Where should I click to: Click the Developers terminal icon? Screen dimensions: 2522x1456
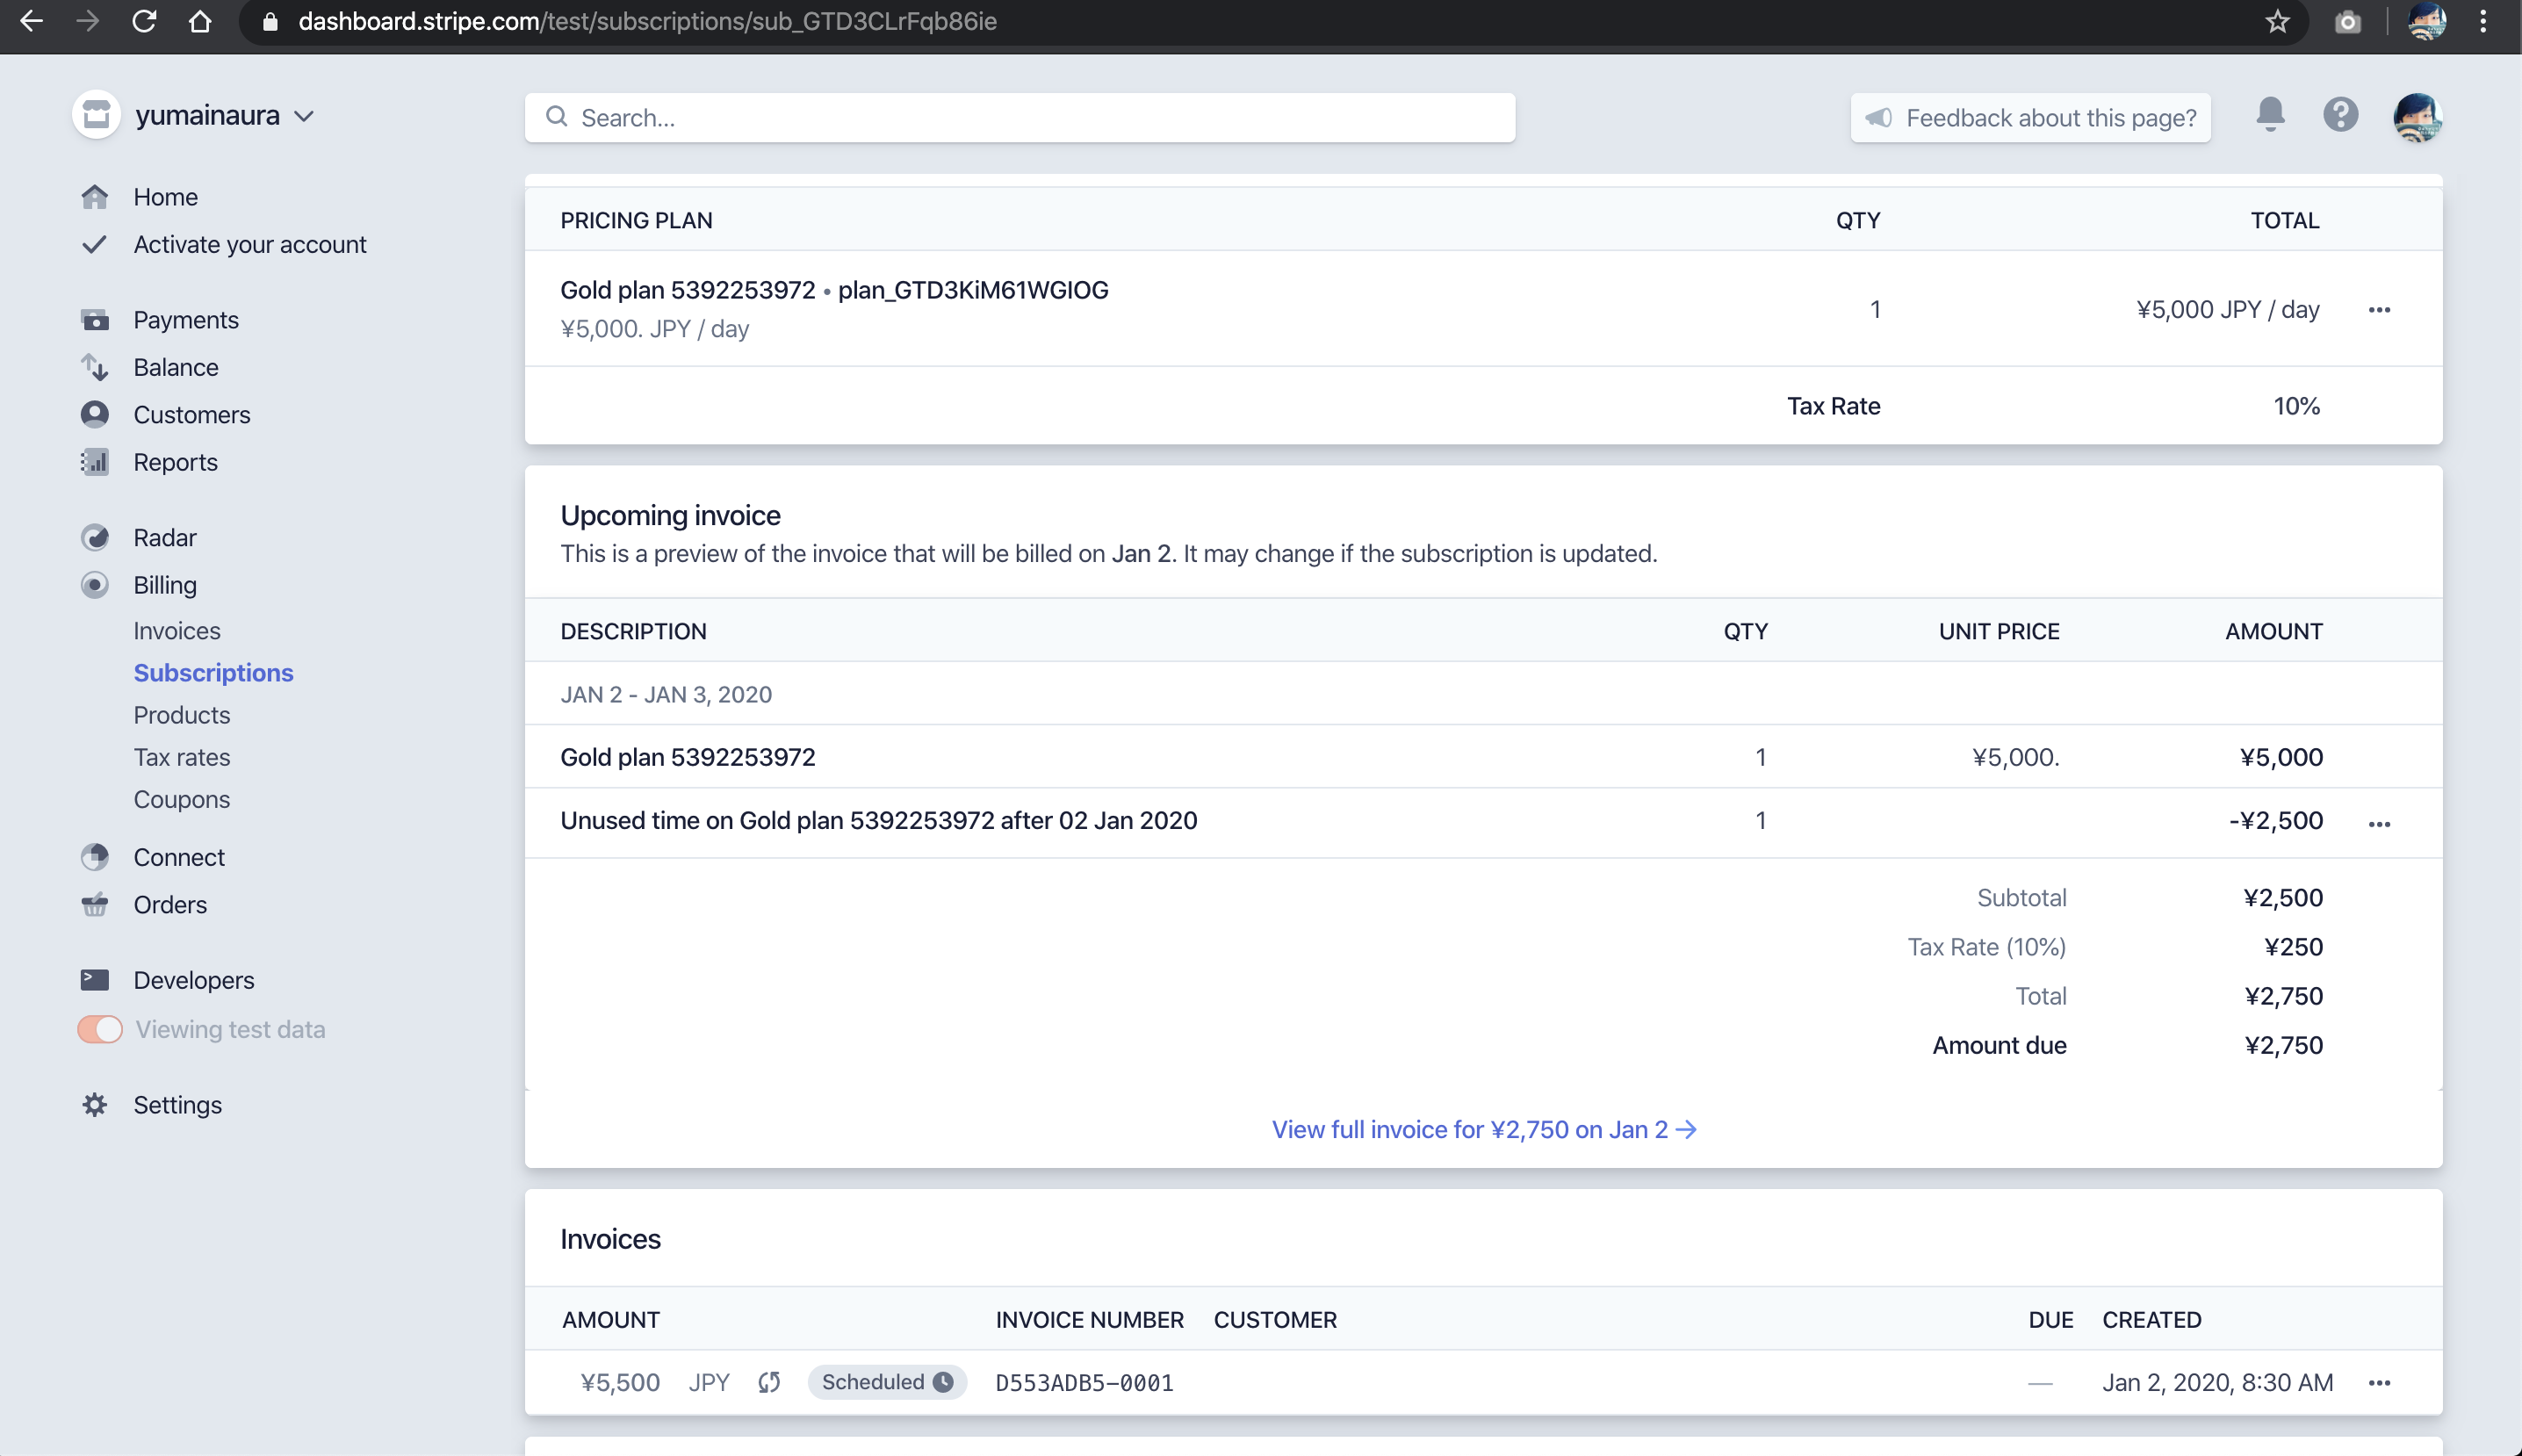95,980
